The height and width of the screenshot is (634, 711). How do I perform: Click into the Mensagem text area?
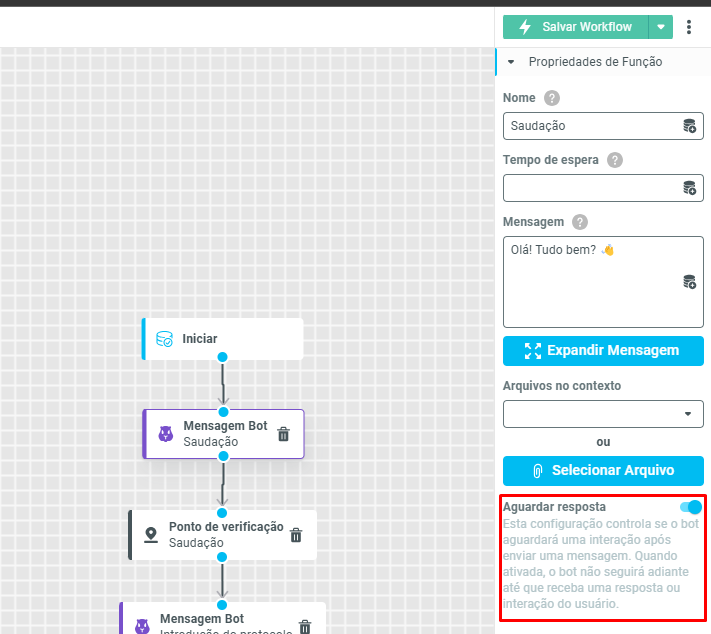point(590,290)
